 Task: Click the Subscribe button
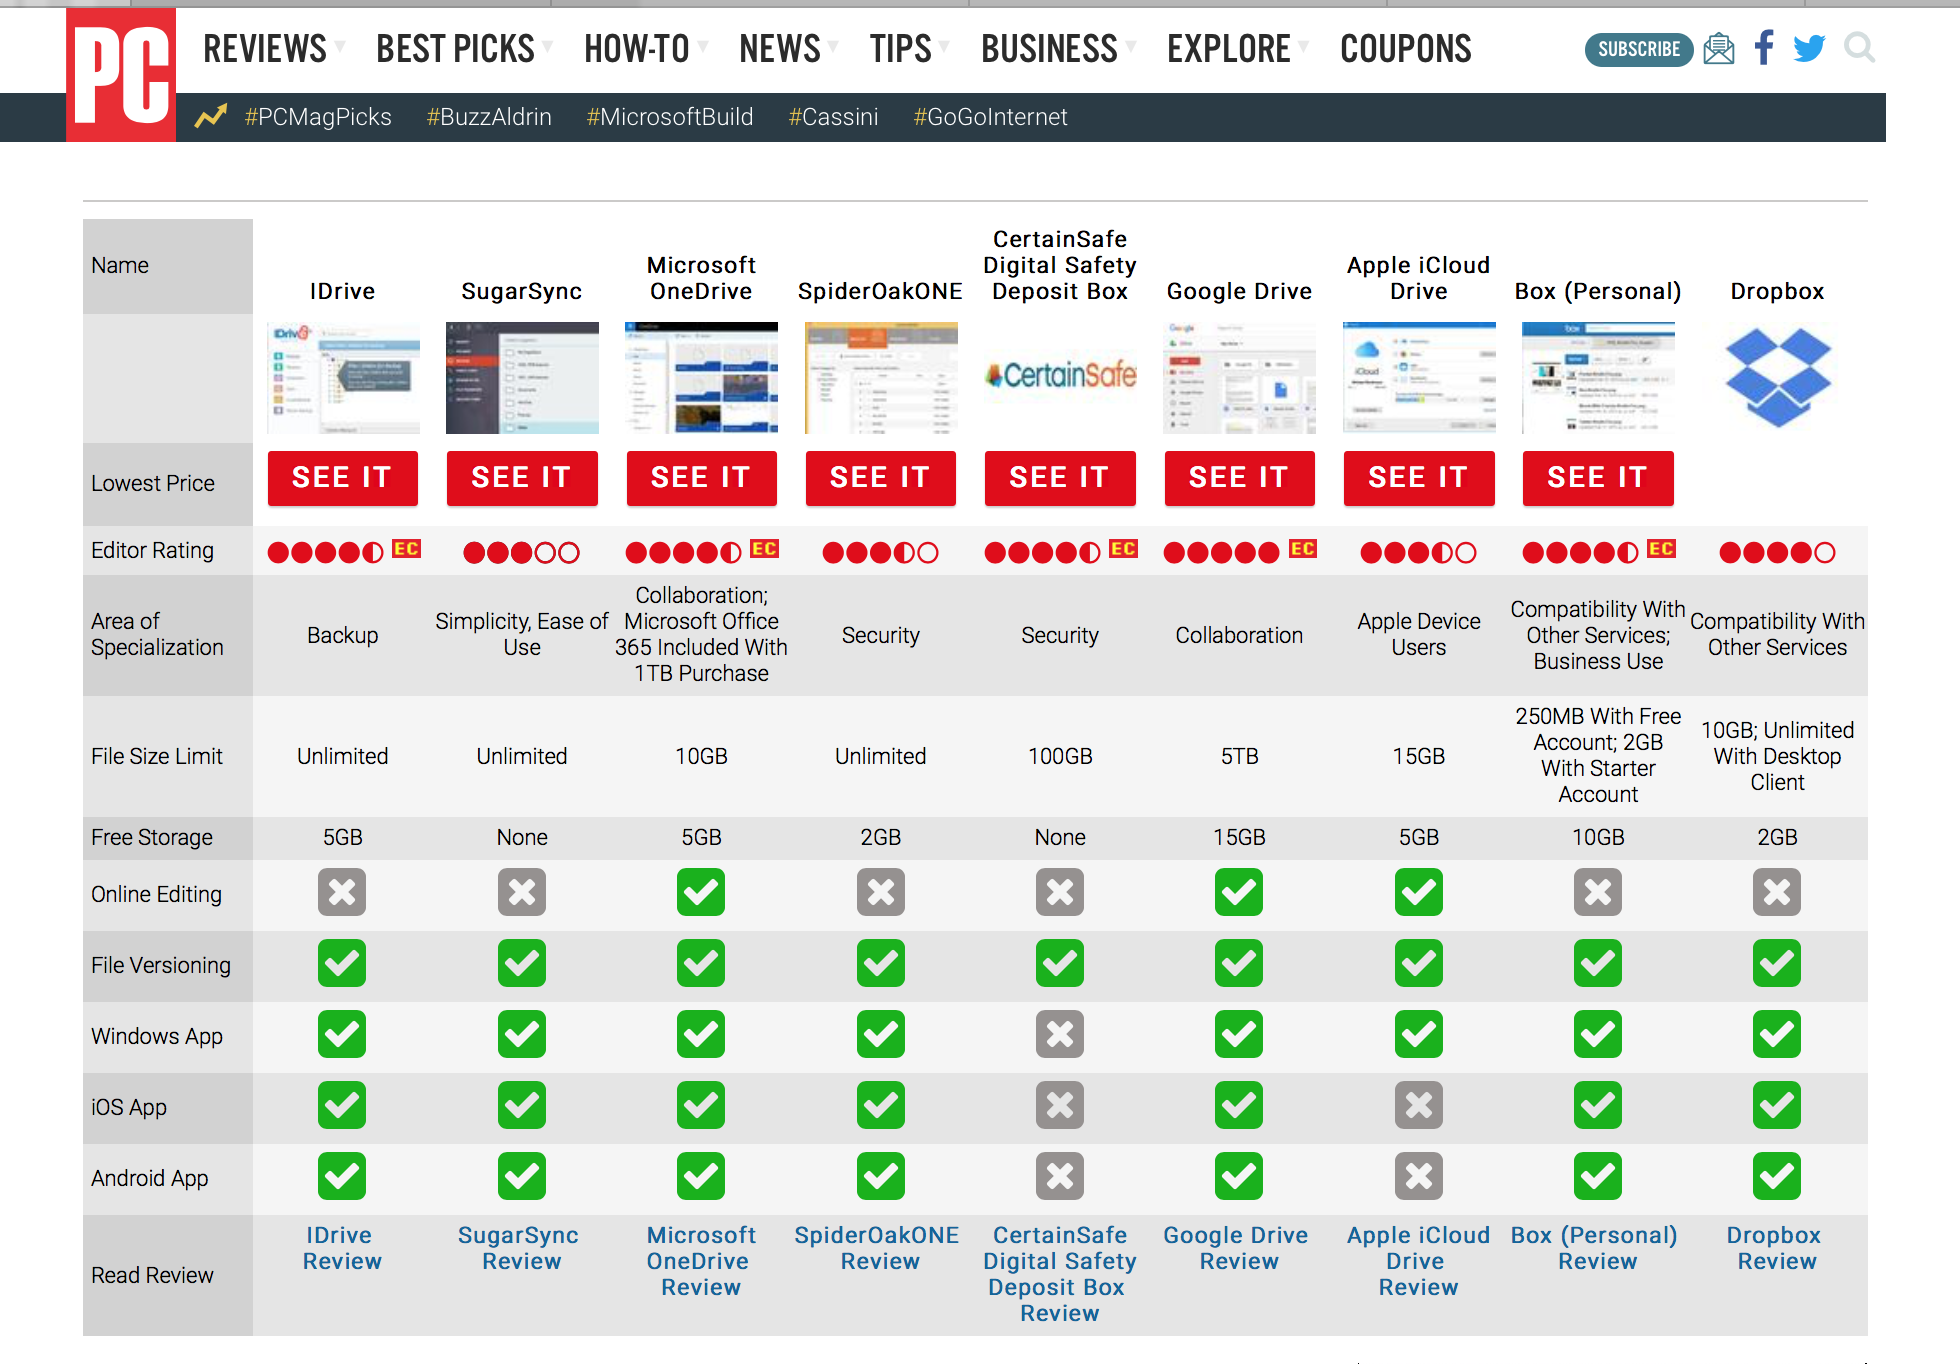coord(1639,49)
